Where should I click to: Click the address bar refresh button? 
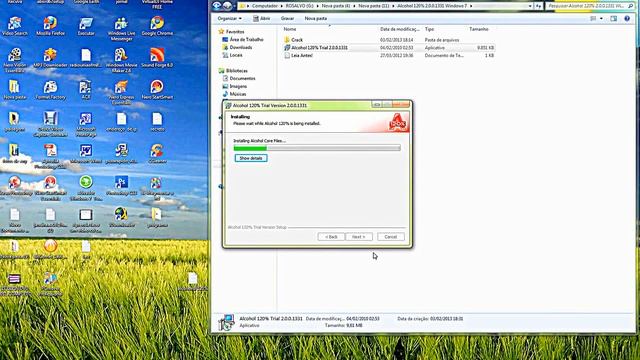point(539,6)
